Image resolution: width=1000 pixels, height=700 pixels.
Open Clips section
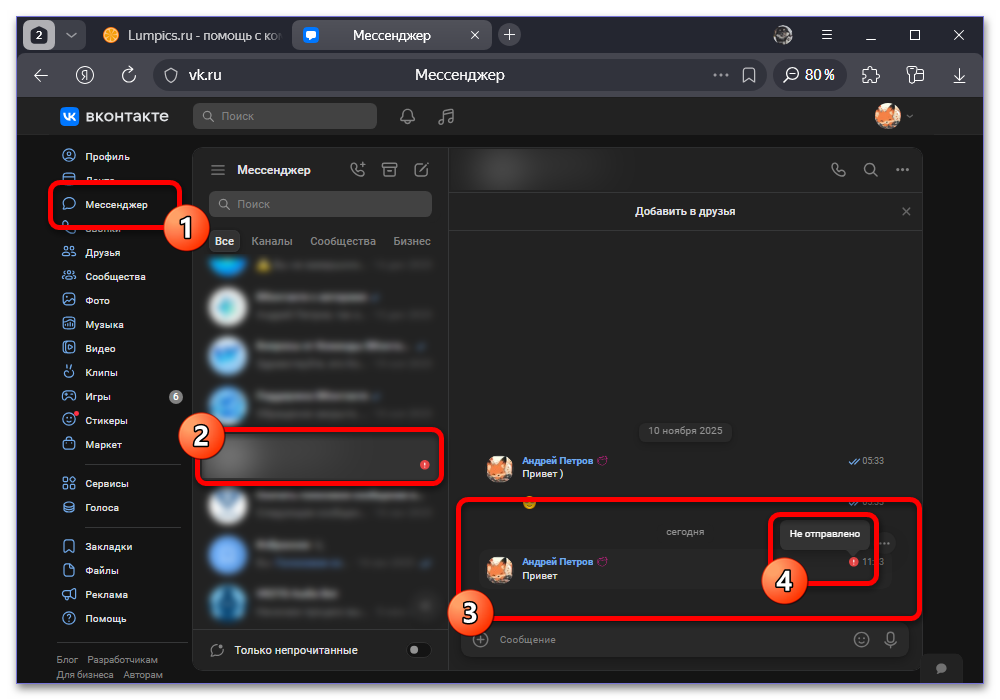coord(89,372)
